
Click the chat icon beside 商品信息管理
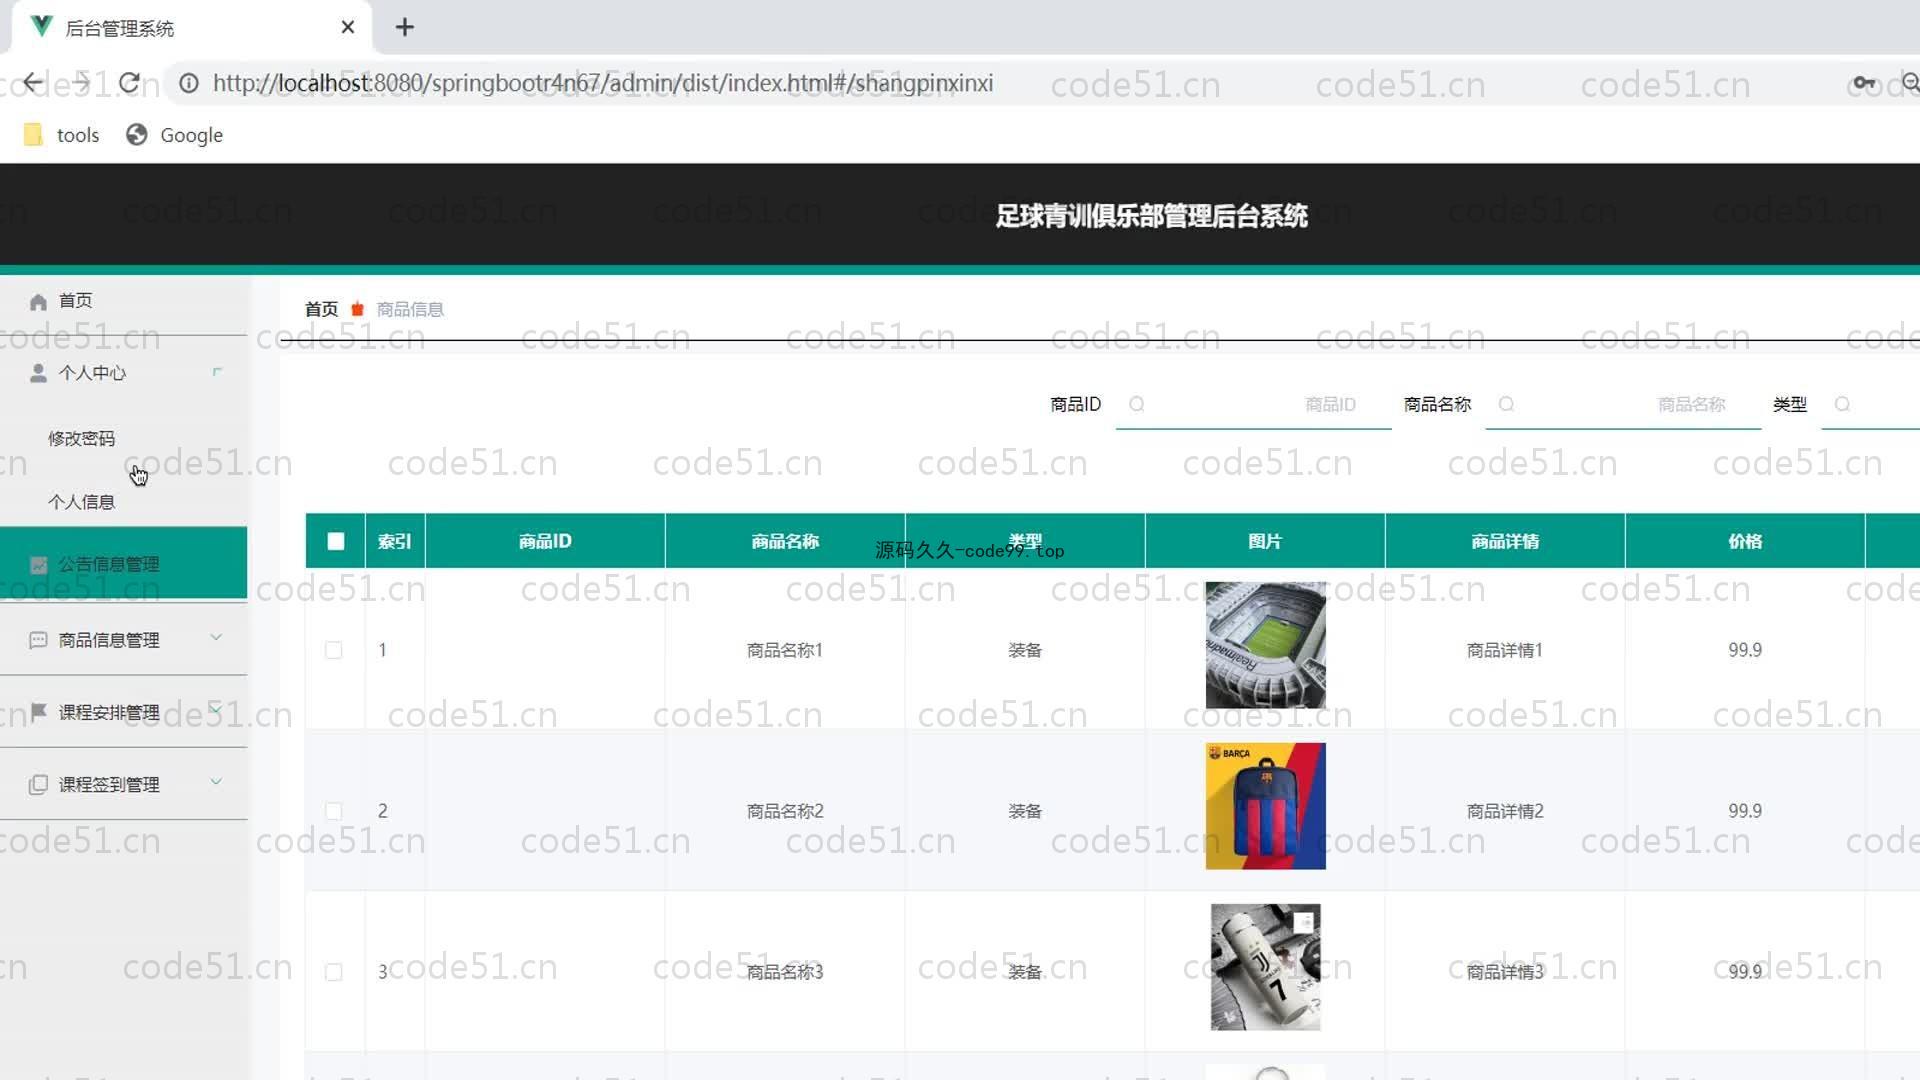pyautogui.click(x=38, y=640)
